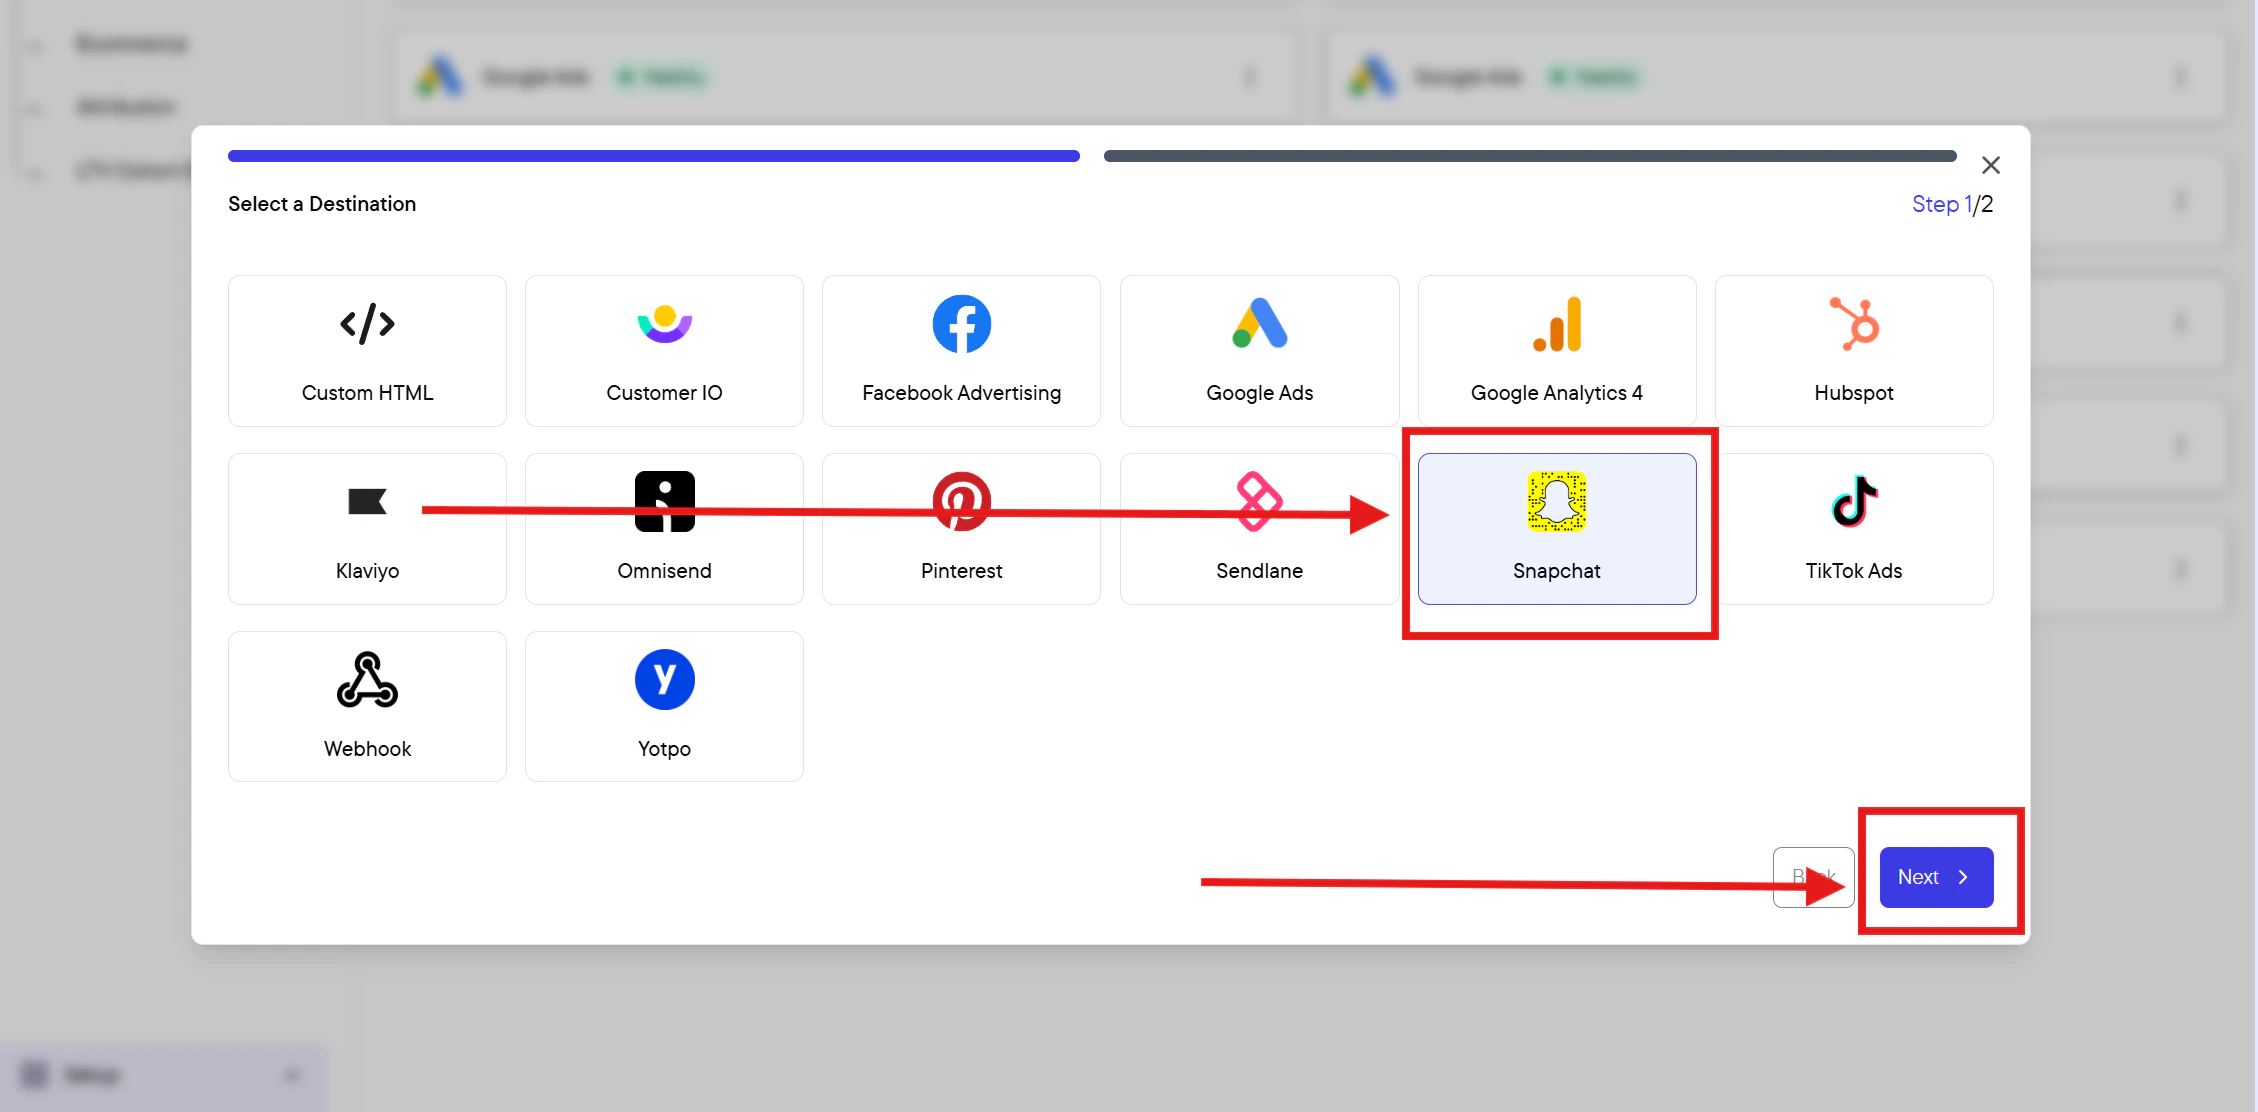Click the Next button
2258x1112 pixels.
tap(1936, 877)
